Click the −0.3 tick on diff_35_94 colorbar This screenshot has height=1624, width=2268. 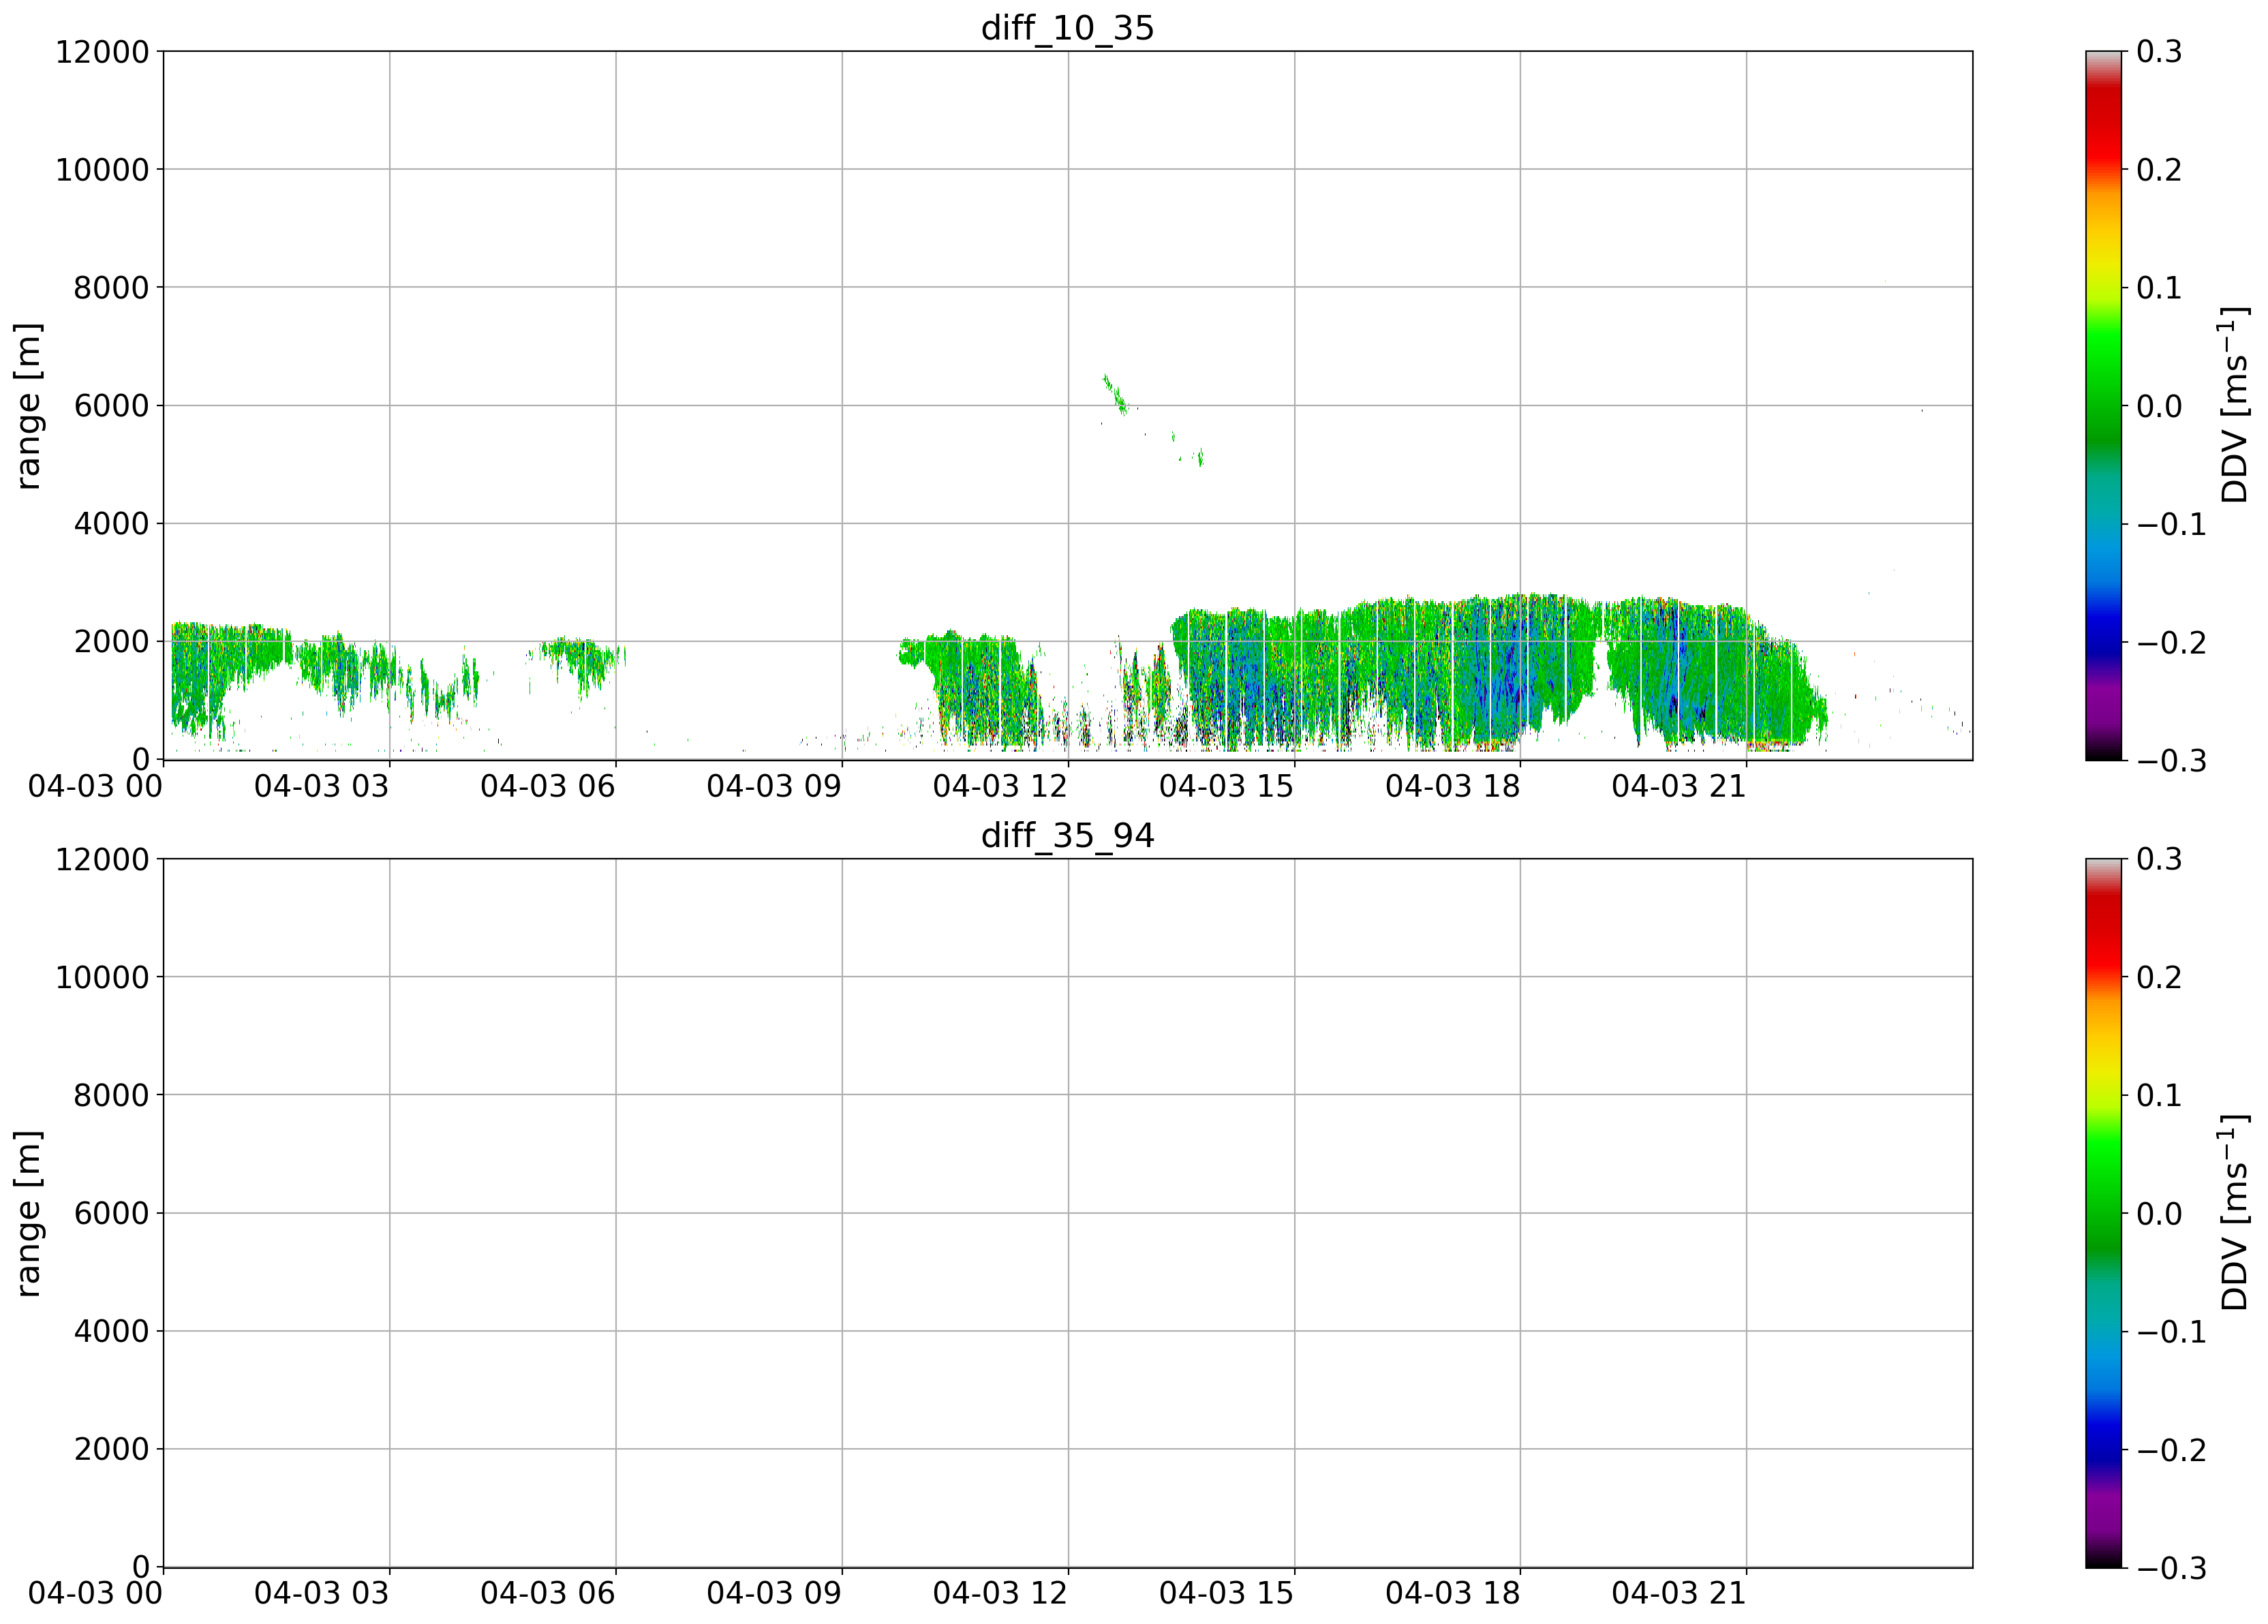coord(2171,1569)
